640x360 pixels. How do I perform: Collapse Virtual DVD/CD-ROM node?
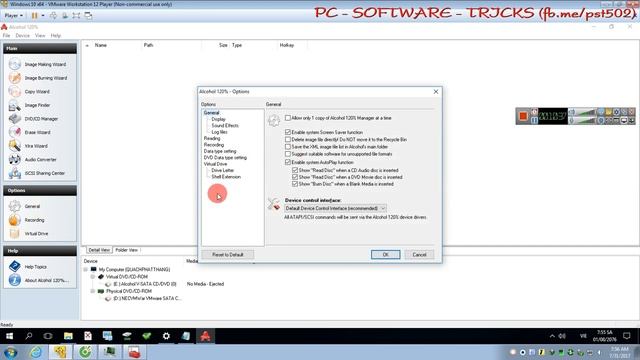coord(93,277)
